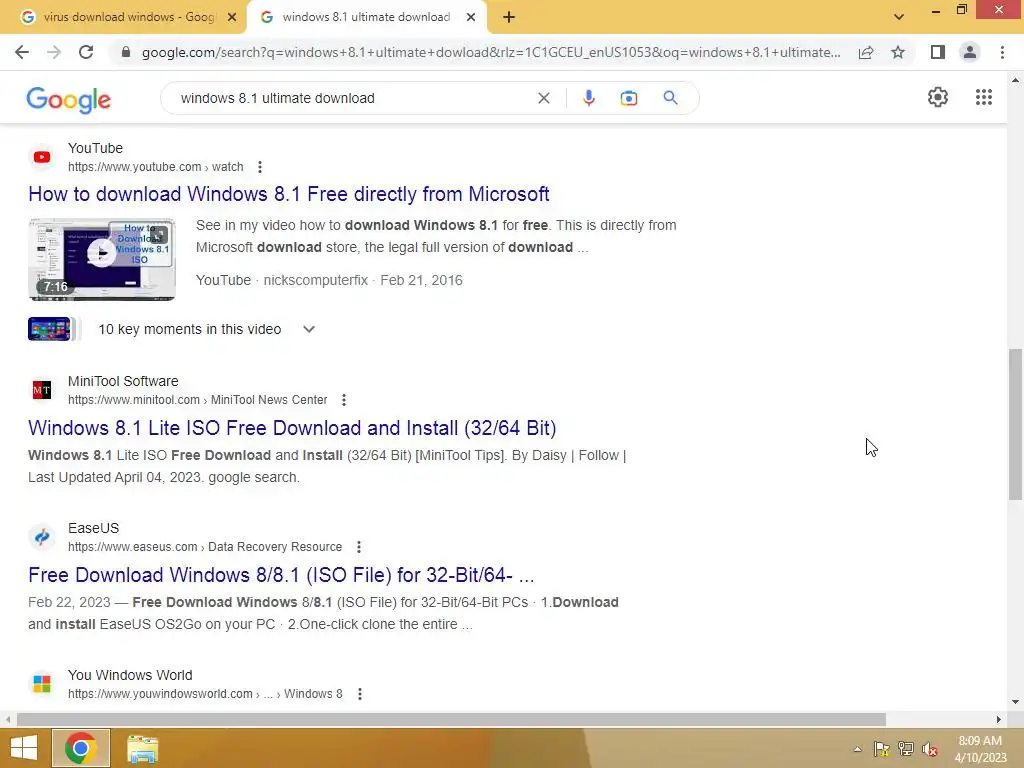This screenshot has height=768, width=1024.
Task: Click the EaseUS favicon
Action: coord(42,537)
